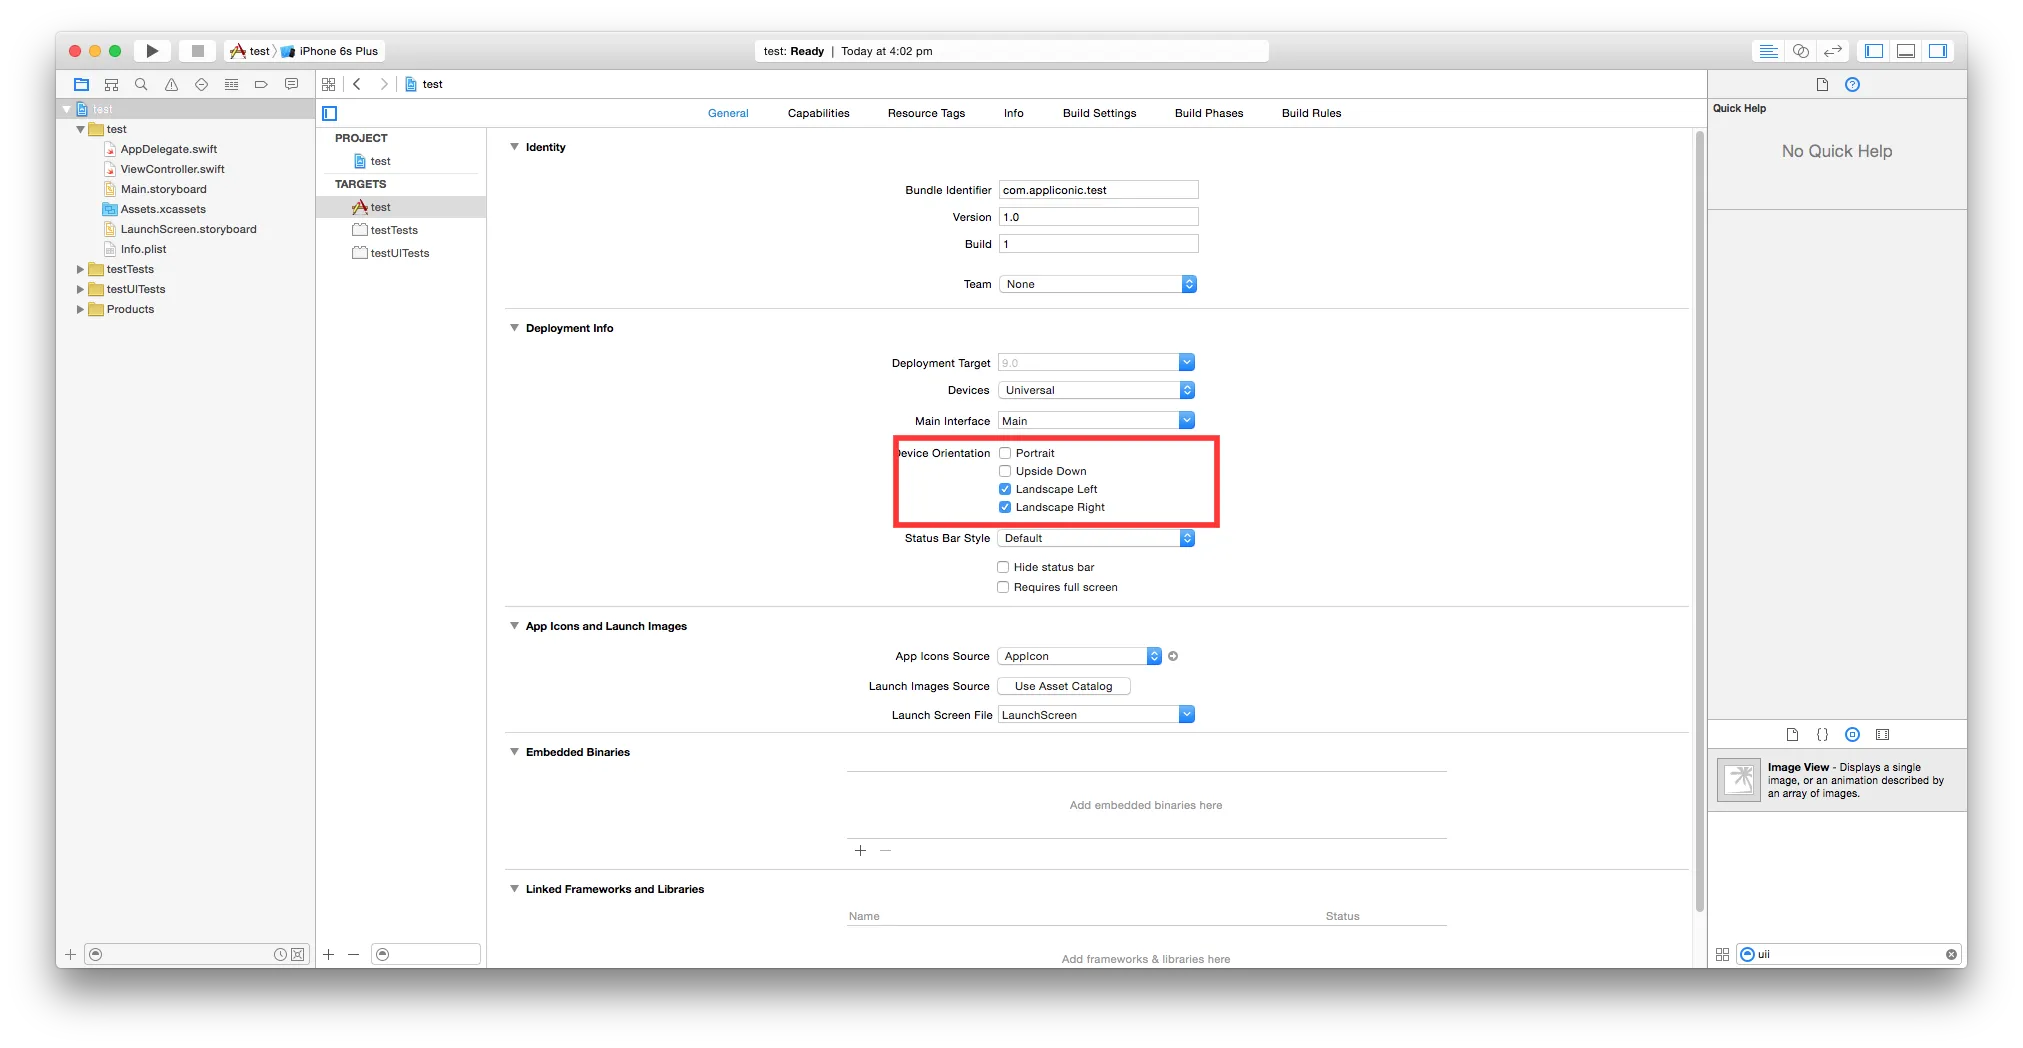This screenshot has width=2023, height=1048.
Task: Check Hide status bar
Action: (x=1003, y=568)
